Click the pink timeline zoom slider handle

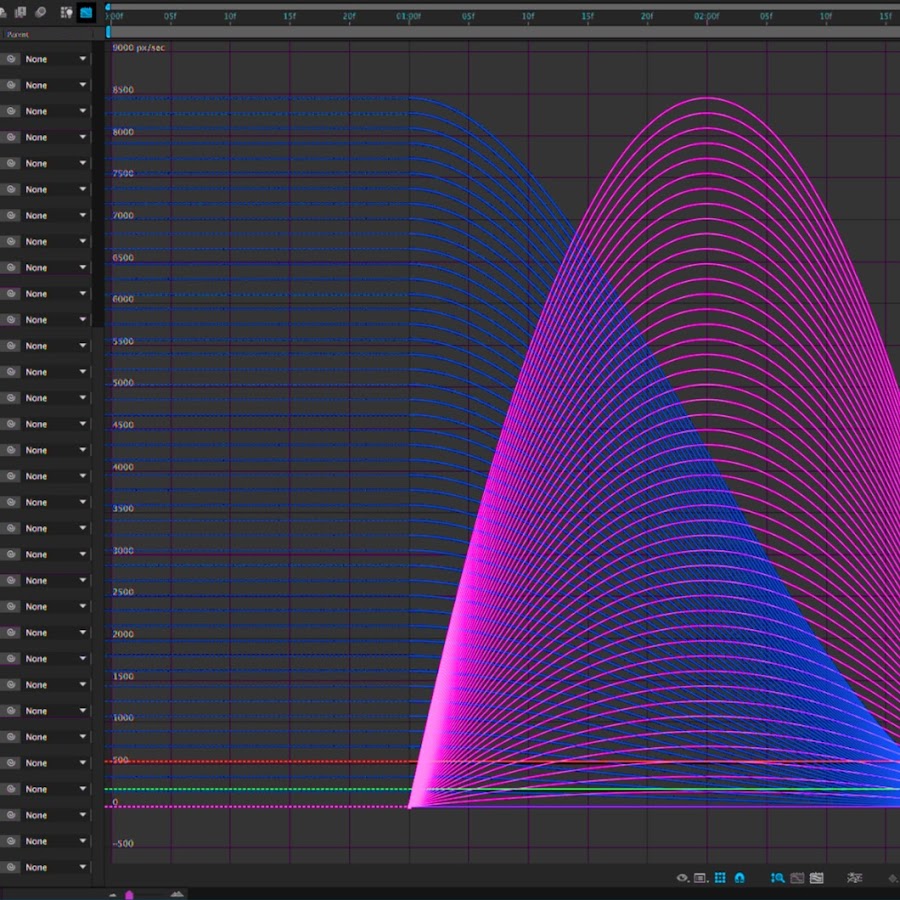pyautogui.click(x=129, y=895)
